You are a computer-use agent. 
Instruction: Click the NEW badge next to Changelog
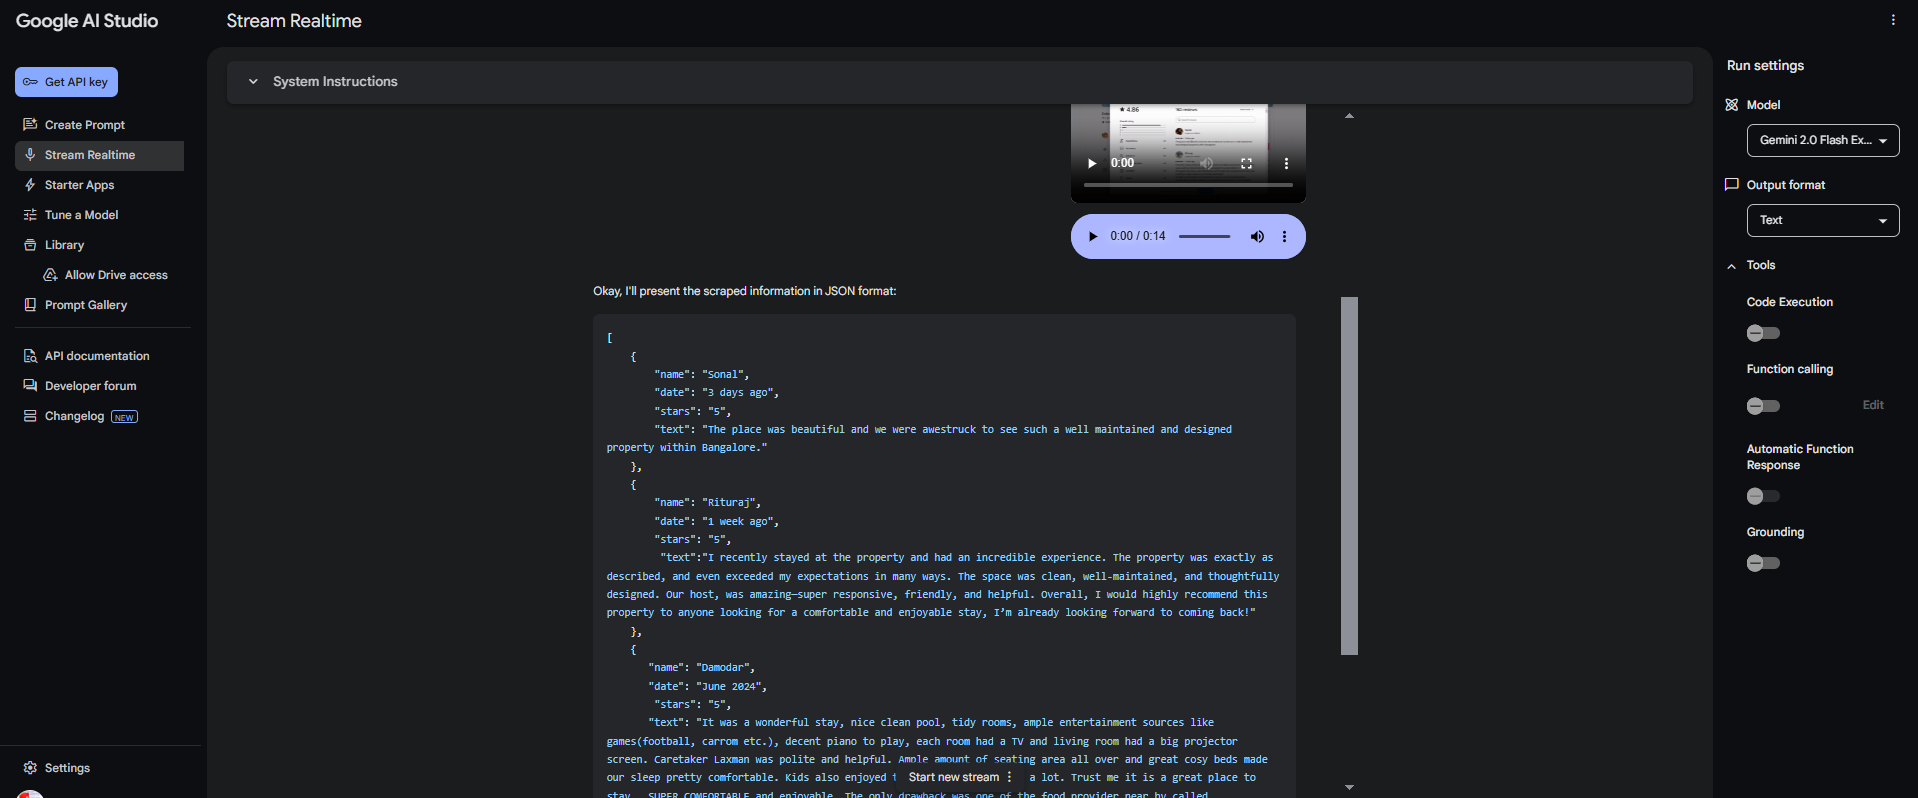(x=124, y=417)
